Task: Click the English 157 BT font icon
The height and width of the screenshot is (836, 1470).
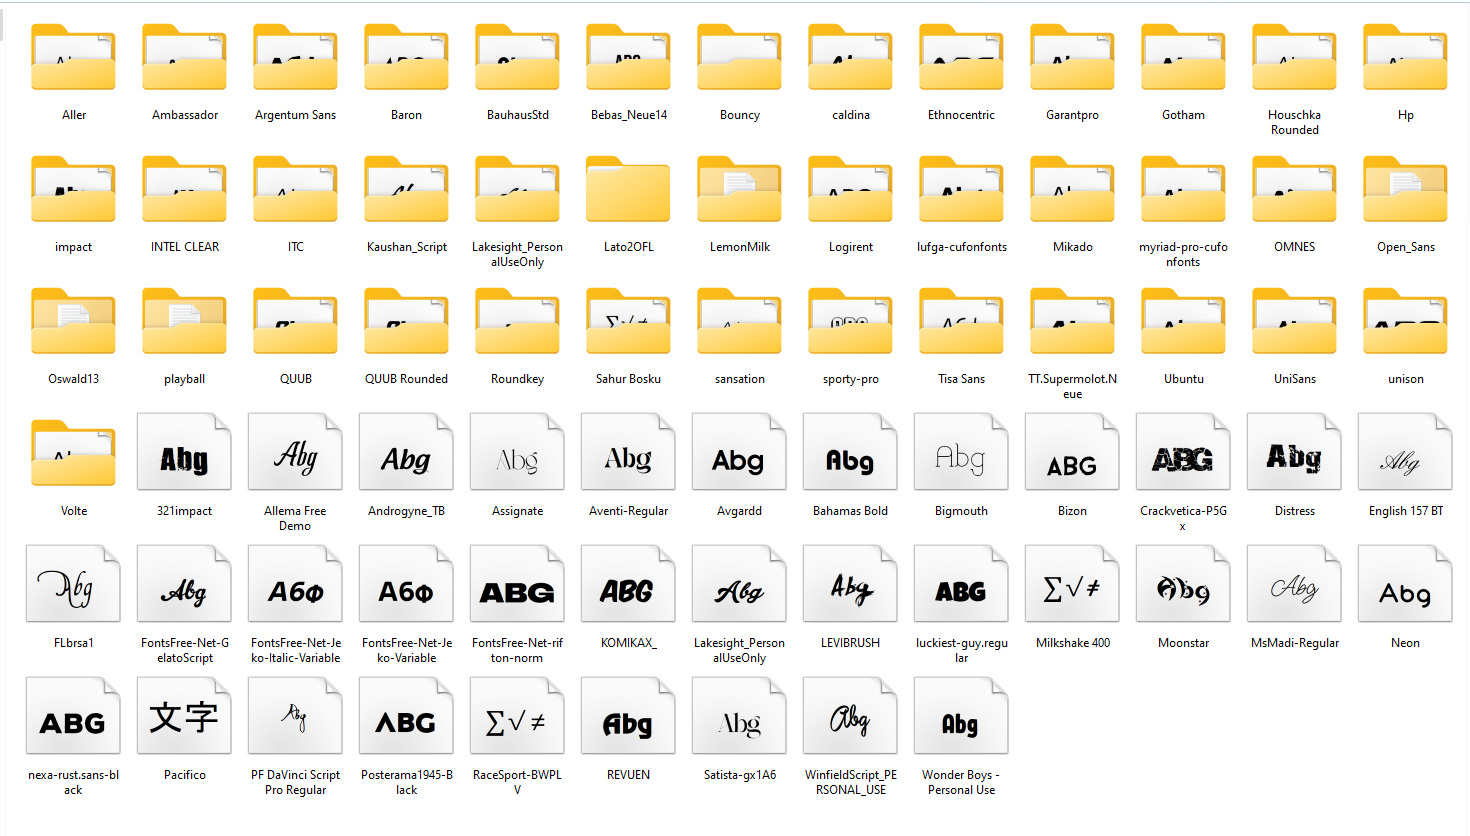Action: pyautogui.click(x=1405, y=452)
